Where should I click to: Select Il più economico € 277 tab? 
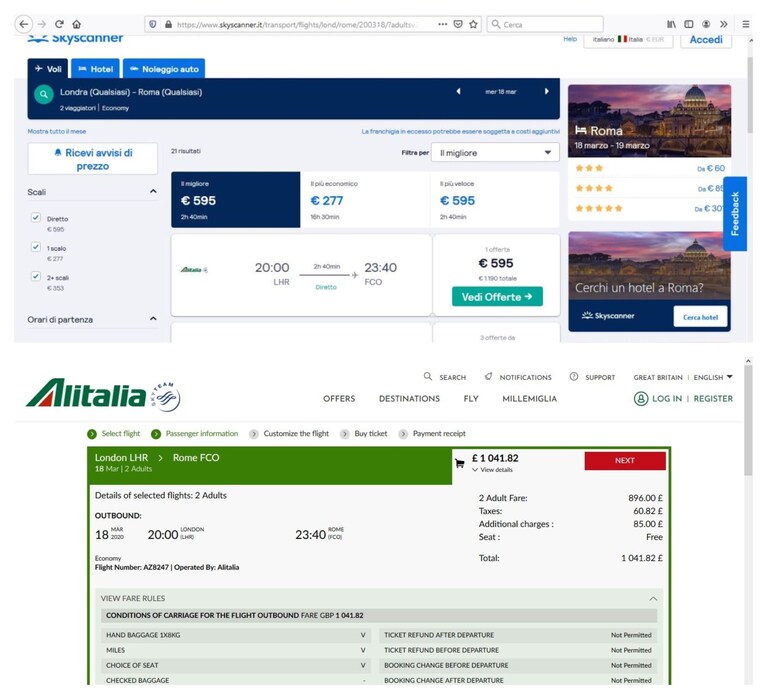point(365,200)
